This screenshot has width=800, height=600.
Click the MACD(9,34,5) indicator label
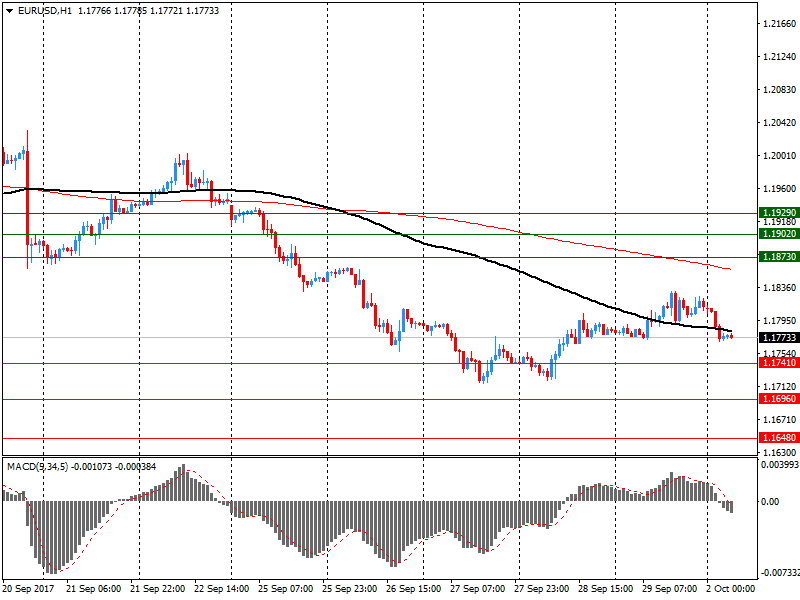click(37, 467)
